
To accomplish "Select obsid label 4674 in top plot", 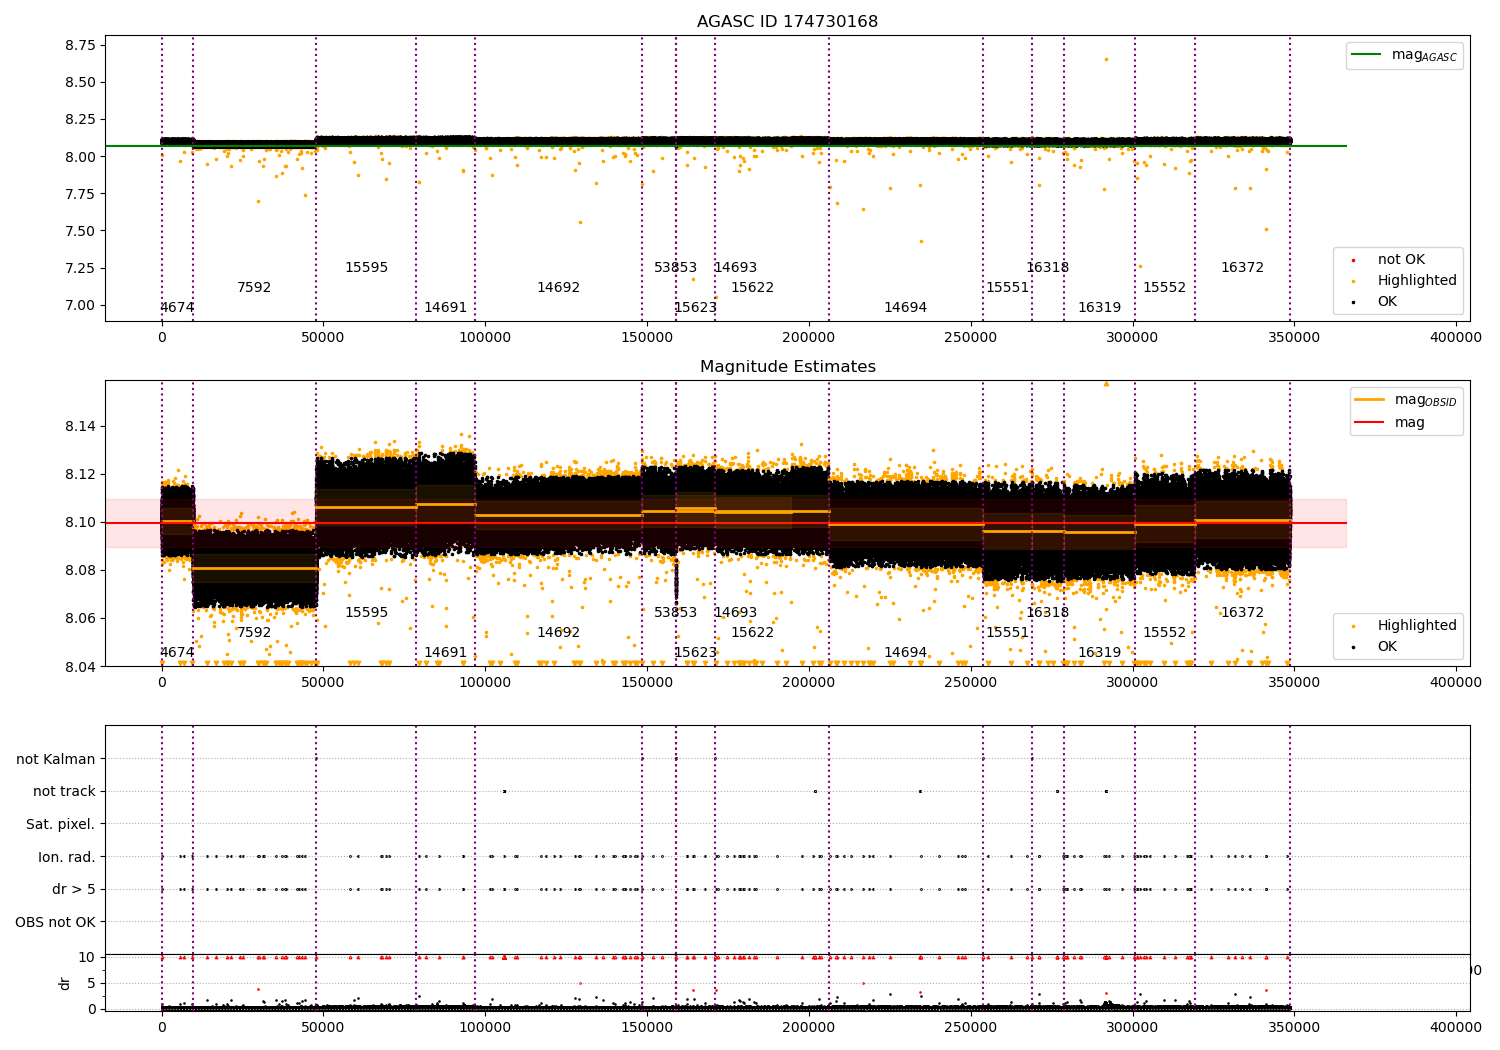I will [x=177, y=308].
